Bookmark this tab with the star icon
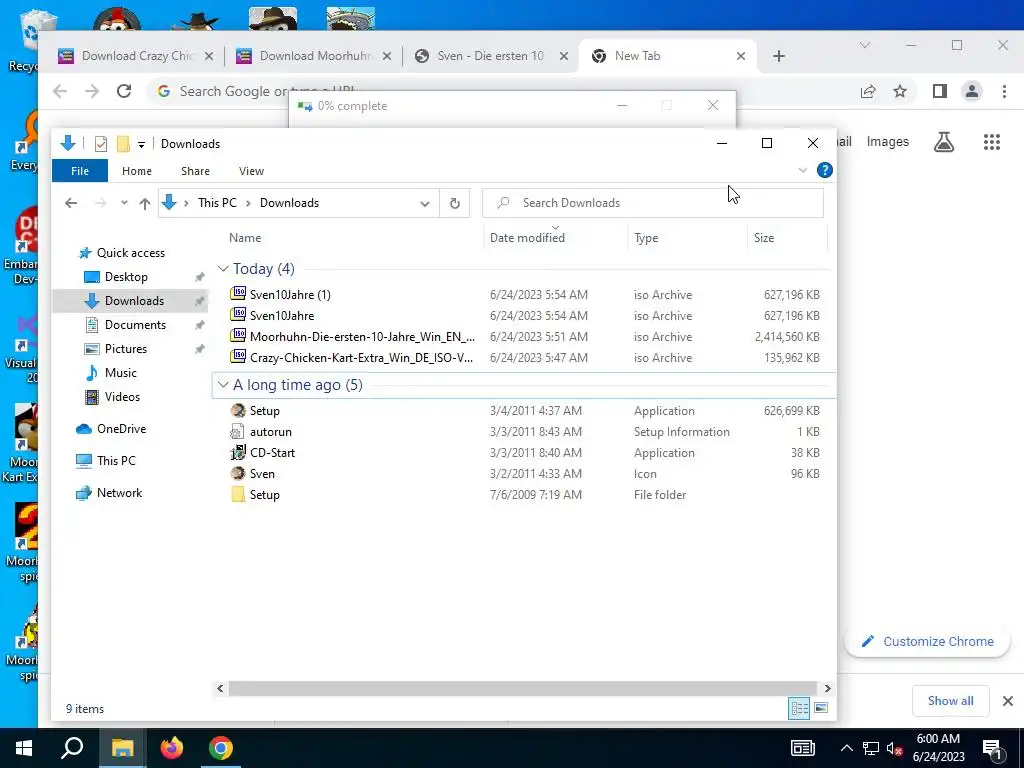This screenshot has width=1024, height=768. [x=900, y=91]
